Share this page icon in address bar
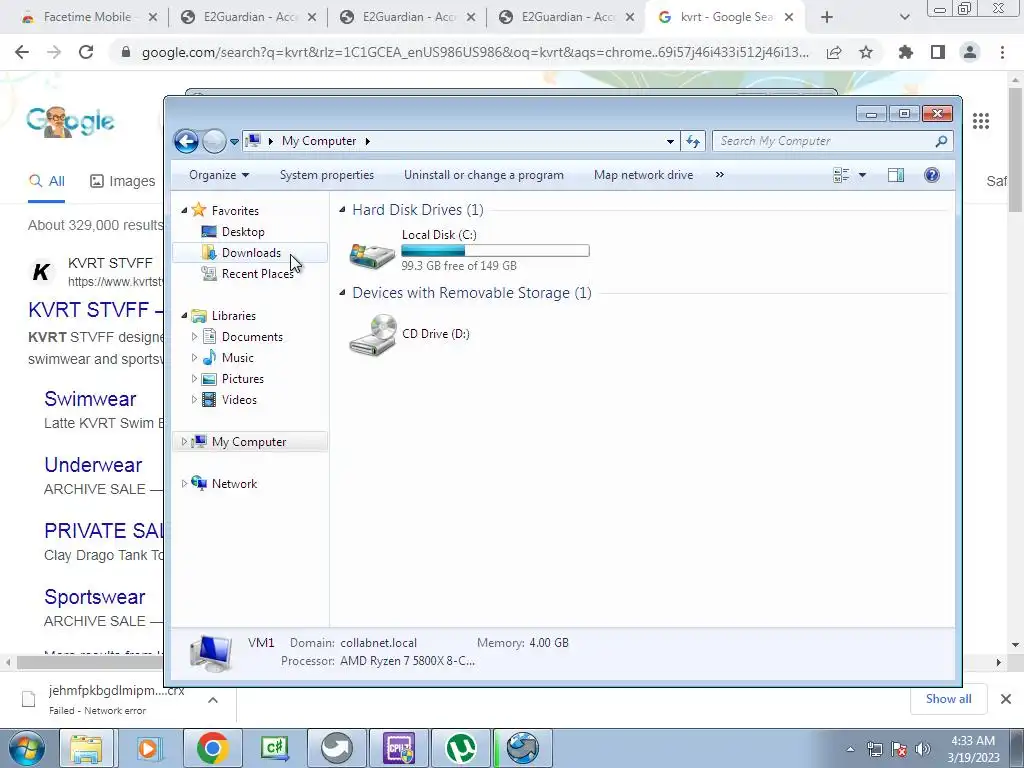Viewport: 1024px width, 768px height. [x=834, y=52]
